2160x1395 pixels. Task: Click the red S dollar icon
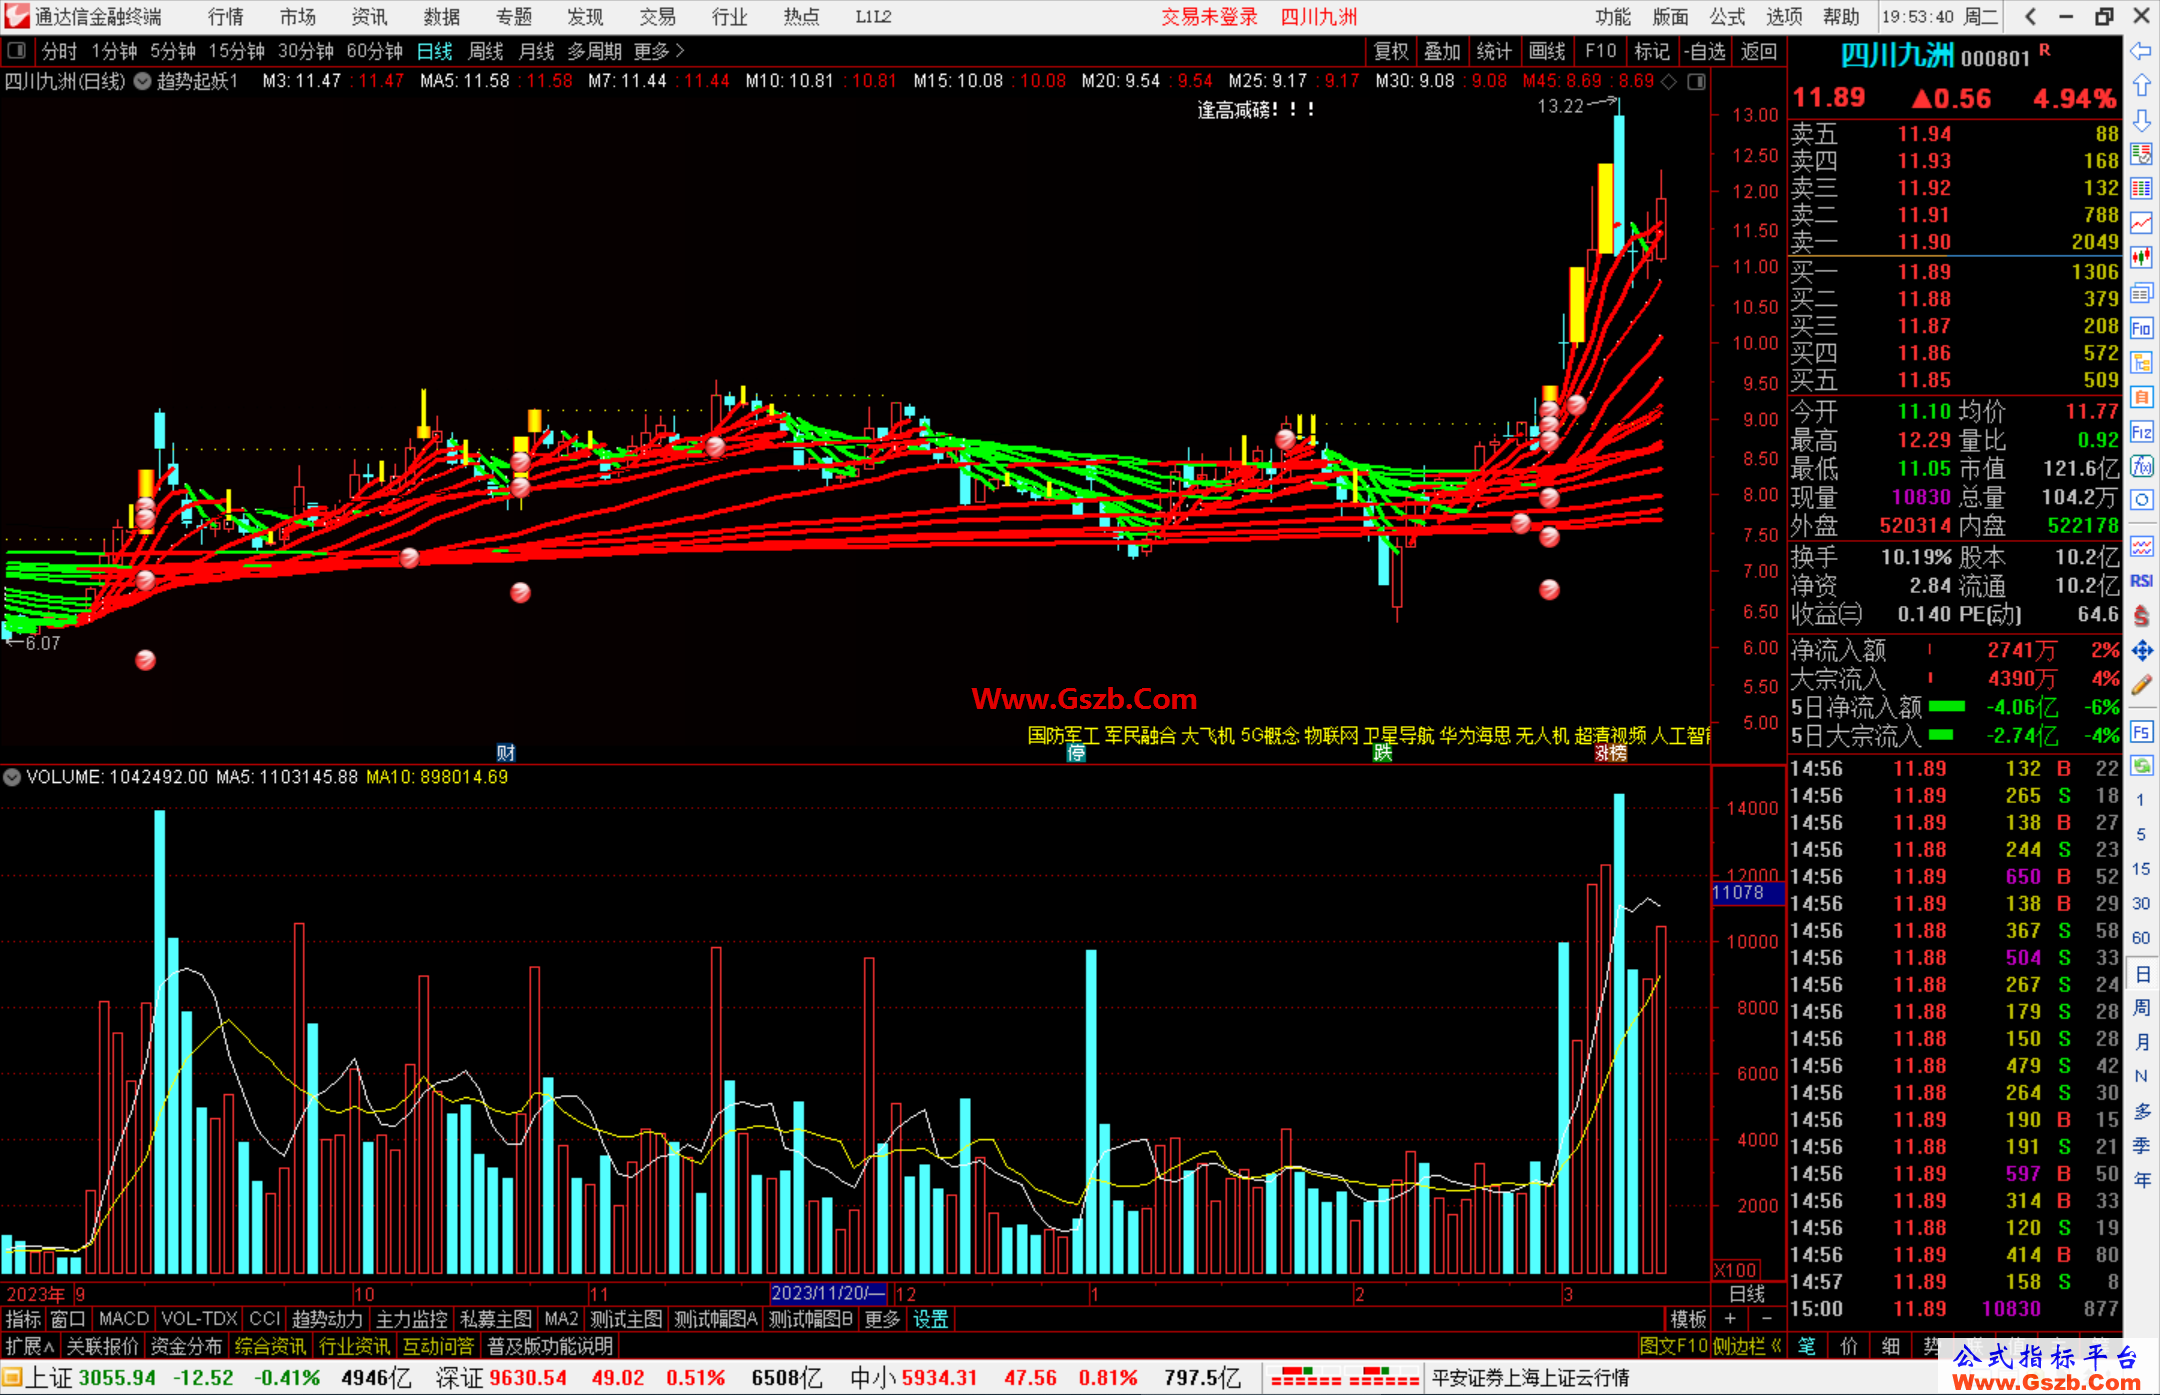click(x=2141, y=616)
